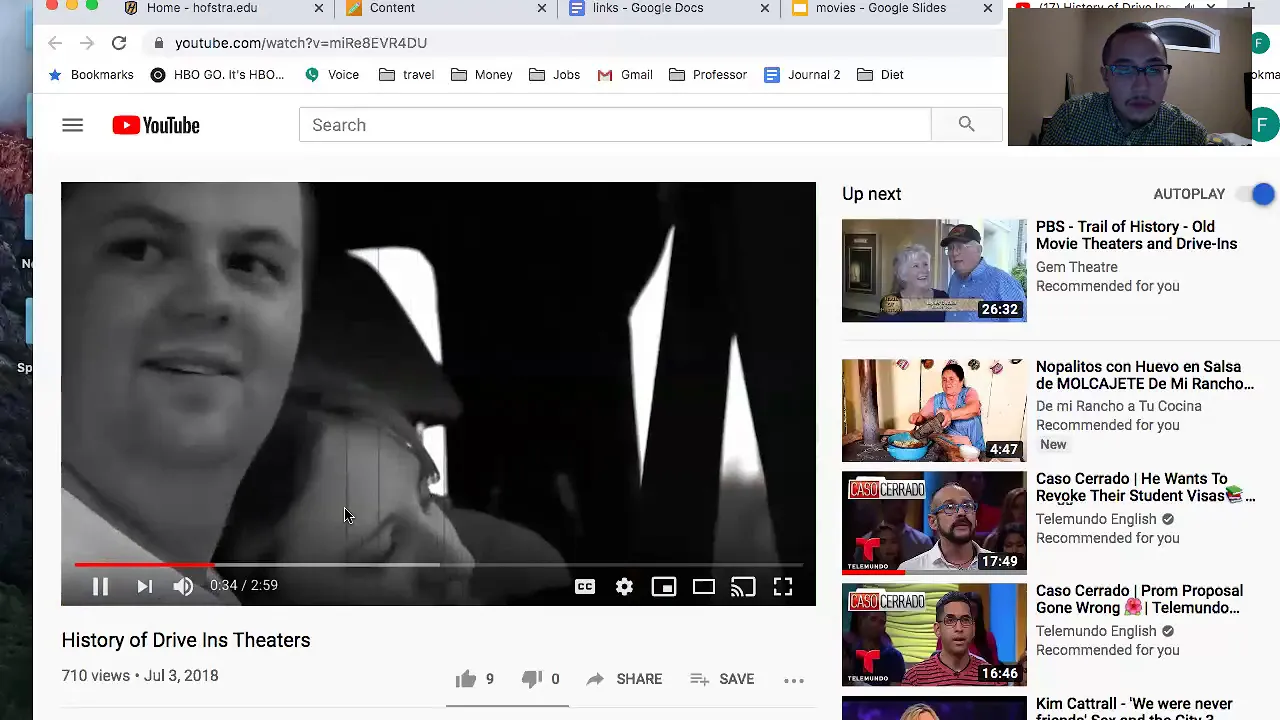This screenshot has height=720, width=1280.
Task: Close the Content tab
Action: 542,8
